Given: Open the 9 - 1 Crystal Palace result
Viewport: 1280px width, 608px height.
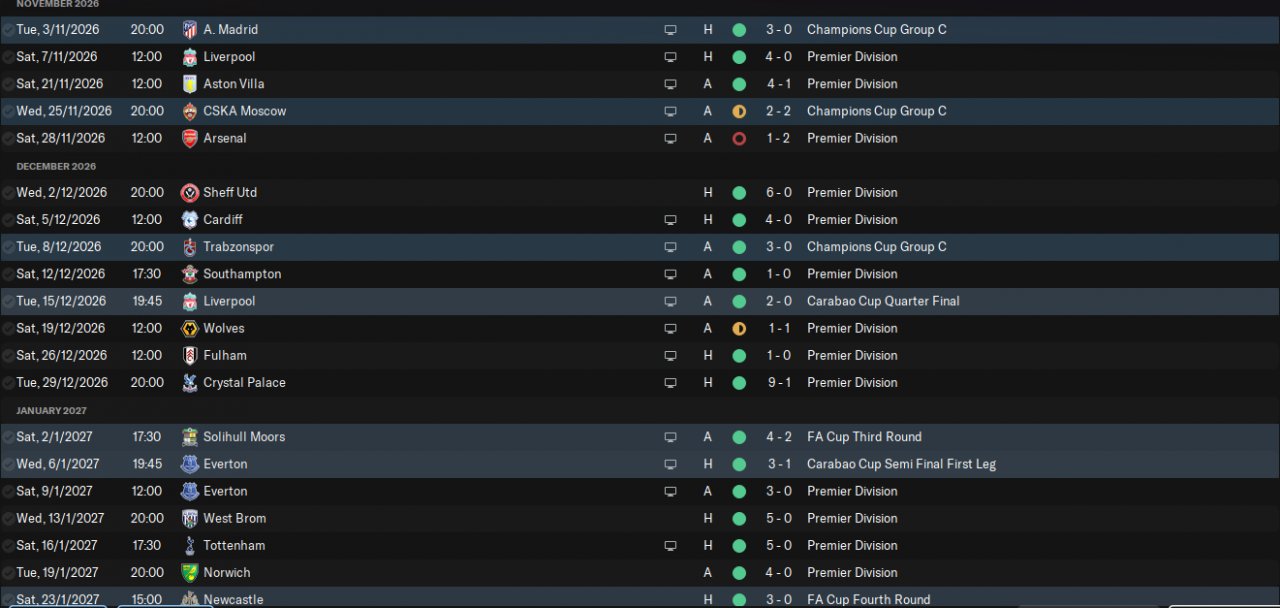Looking at the screenshot, I should point(779,383).
